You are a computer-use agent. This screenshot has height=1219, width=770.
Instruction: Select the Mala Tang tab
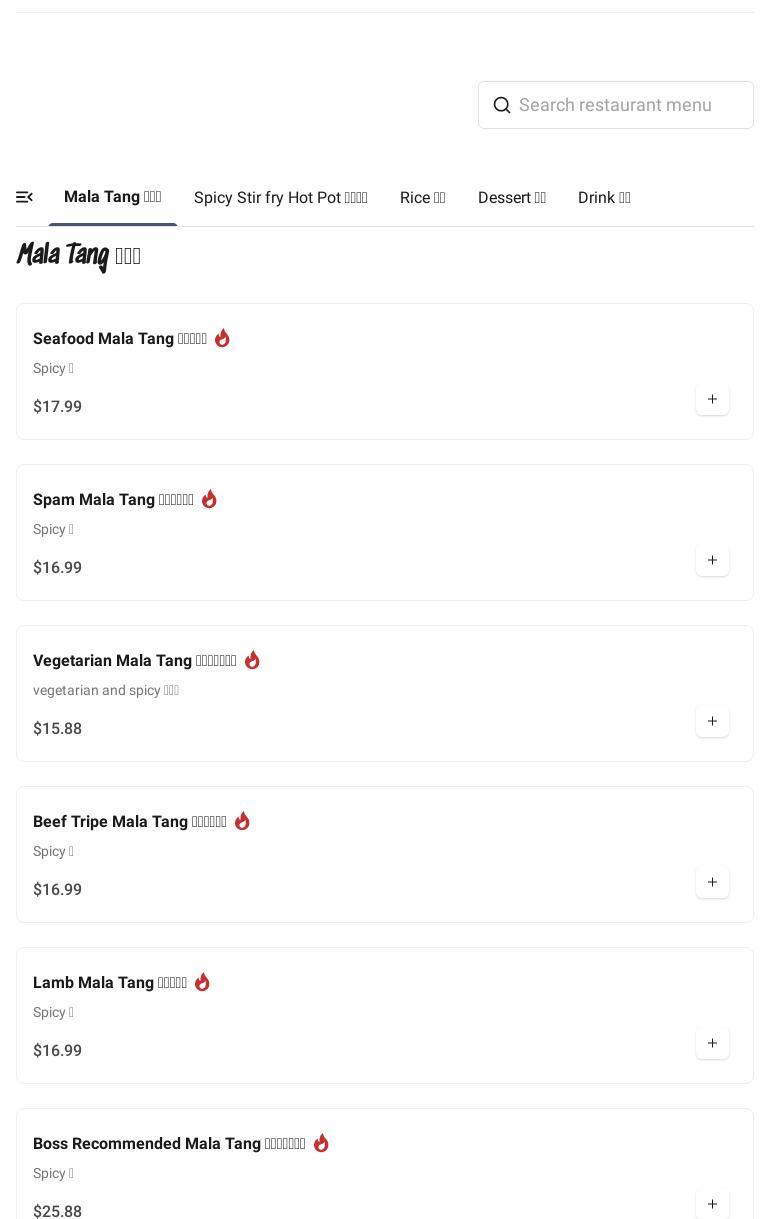pos(112,197)
